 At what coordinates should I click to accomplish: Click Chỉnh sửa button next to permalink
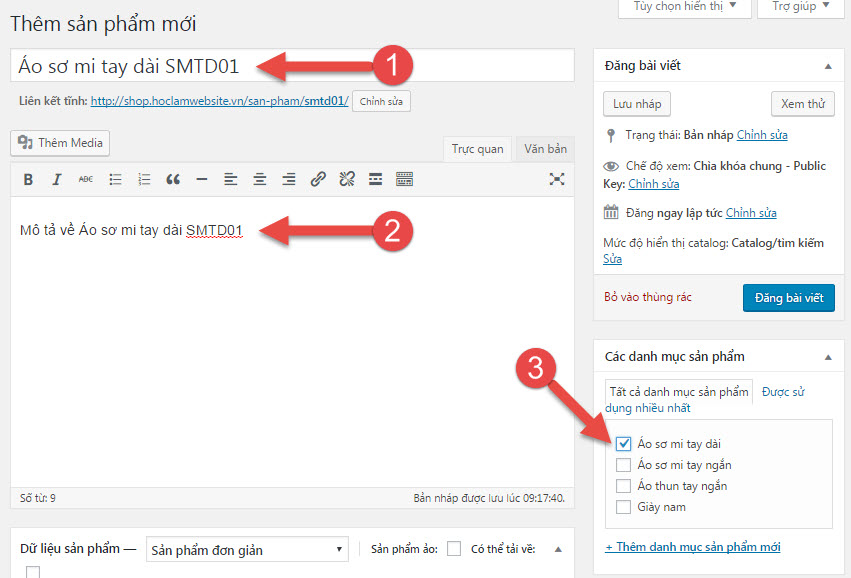coord(381,101)
